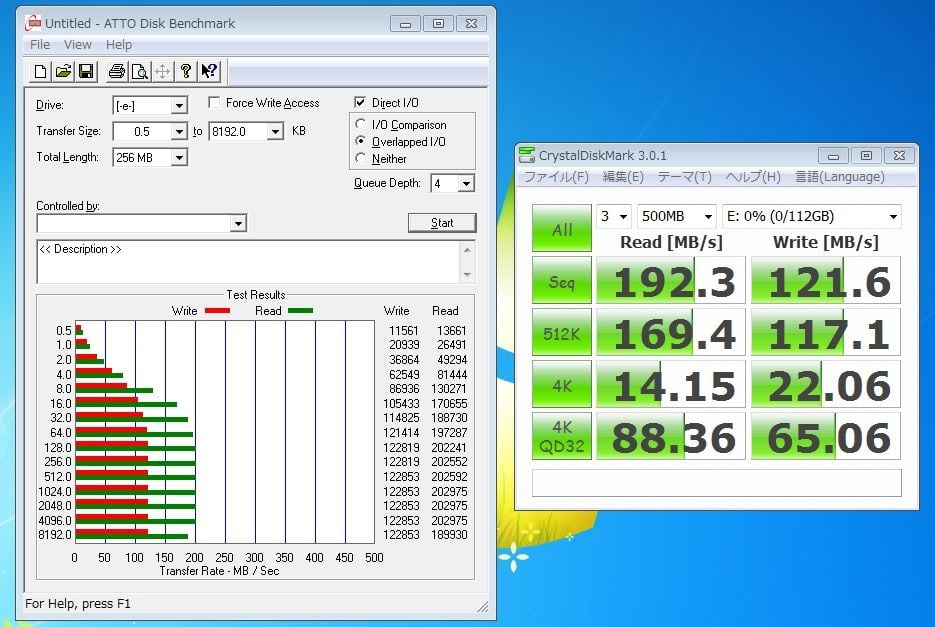Image resolution: width=935 pixels, height=627 pixels.
Task: Click the question mark About icon
Action: click(x=185, y=72)
